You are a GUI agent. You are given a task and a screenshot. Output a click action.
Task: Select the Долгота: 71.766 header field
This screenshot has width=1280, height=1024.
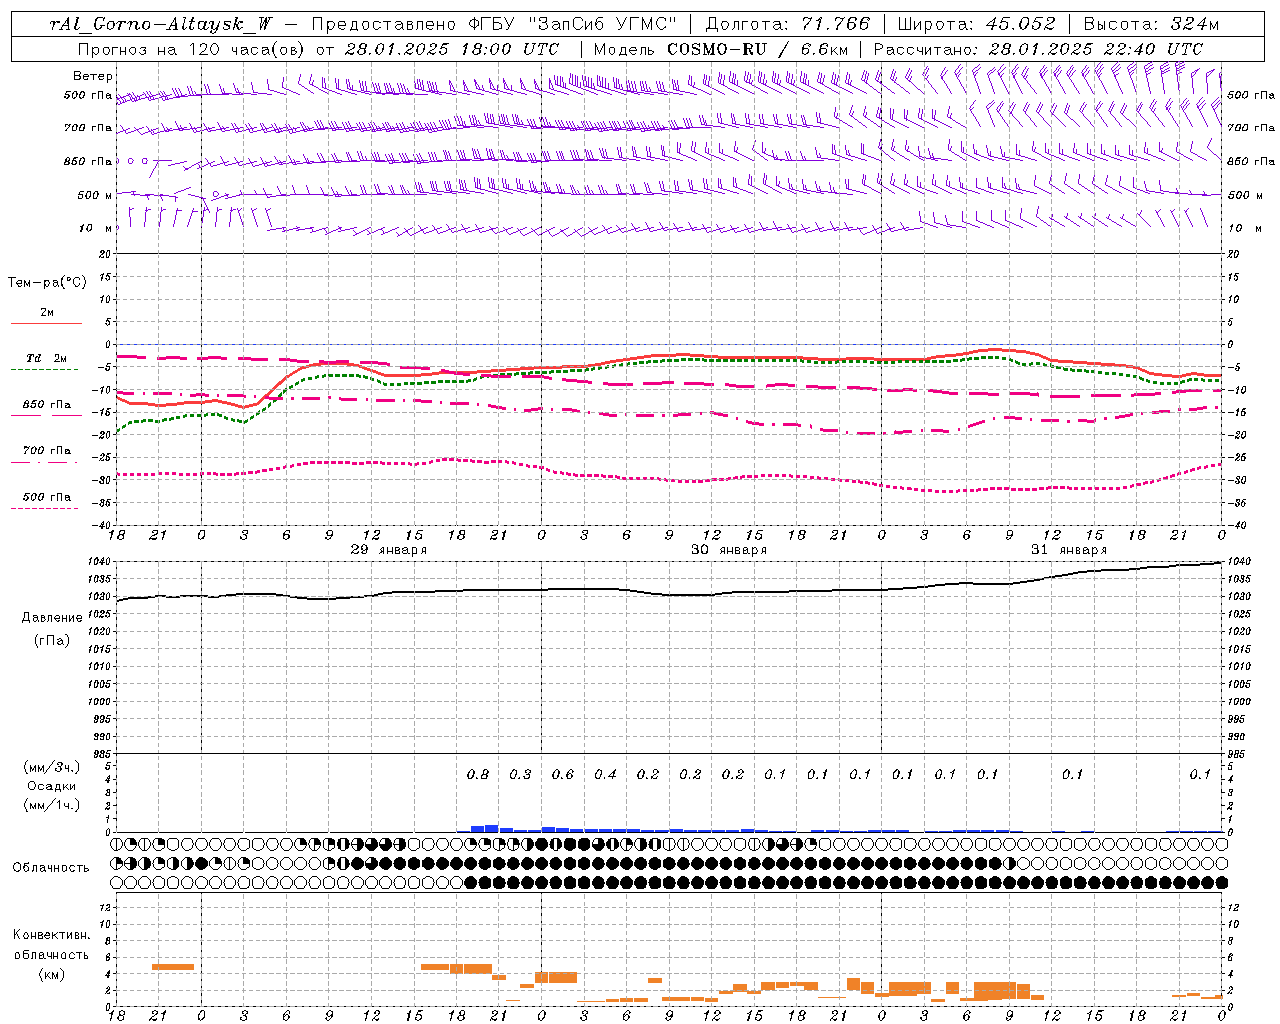[788, 24]
